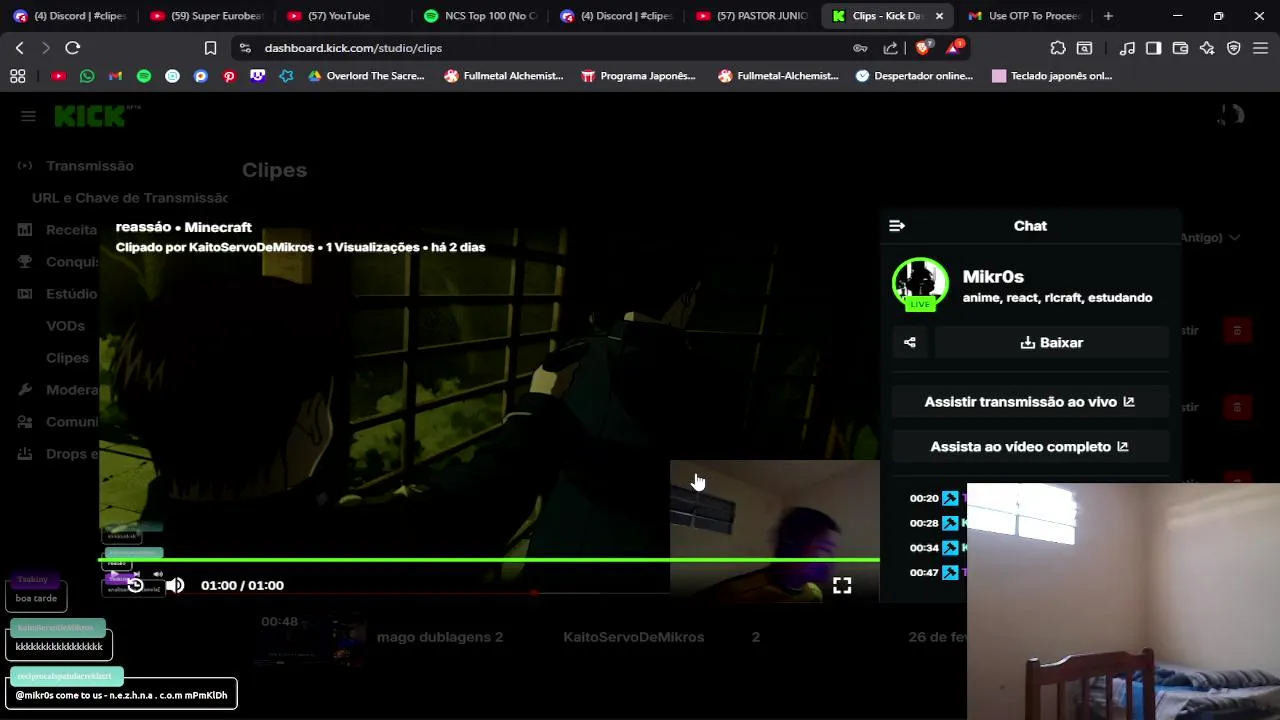Viewport: 1280px width, 720px height.
Task: Switch to the PASTOR JUNIOR YouTube tab
Action: click(x=753, y=16)
